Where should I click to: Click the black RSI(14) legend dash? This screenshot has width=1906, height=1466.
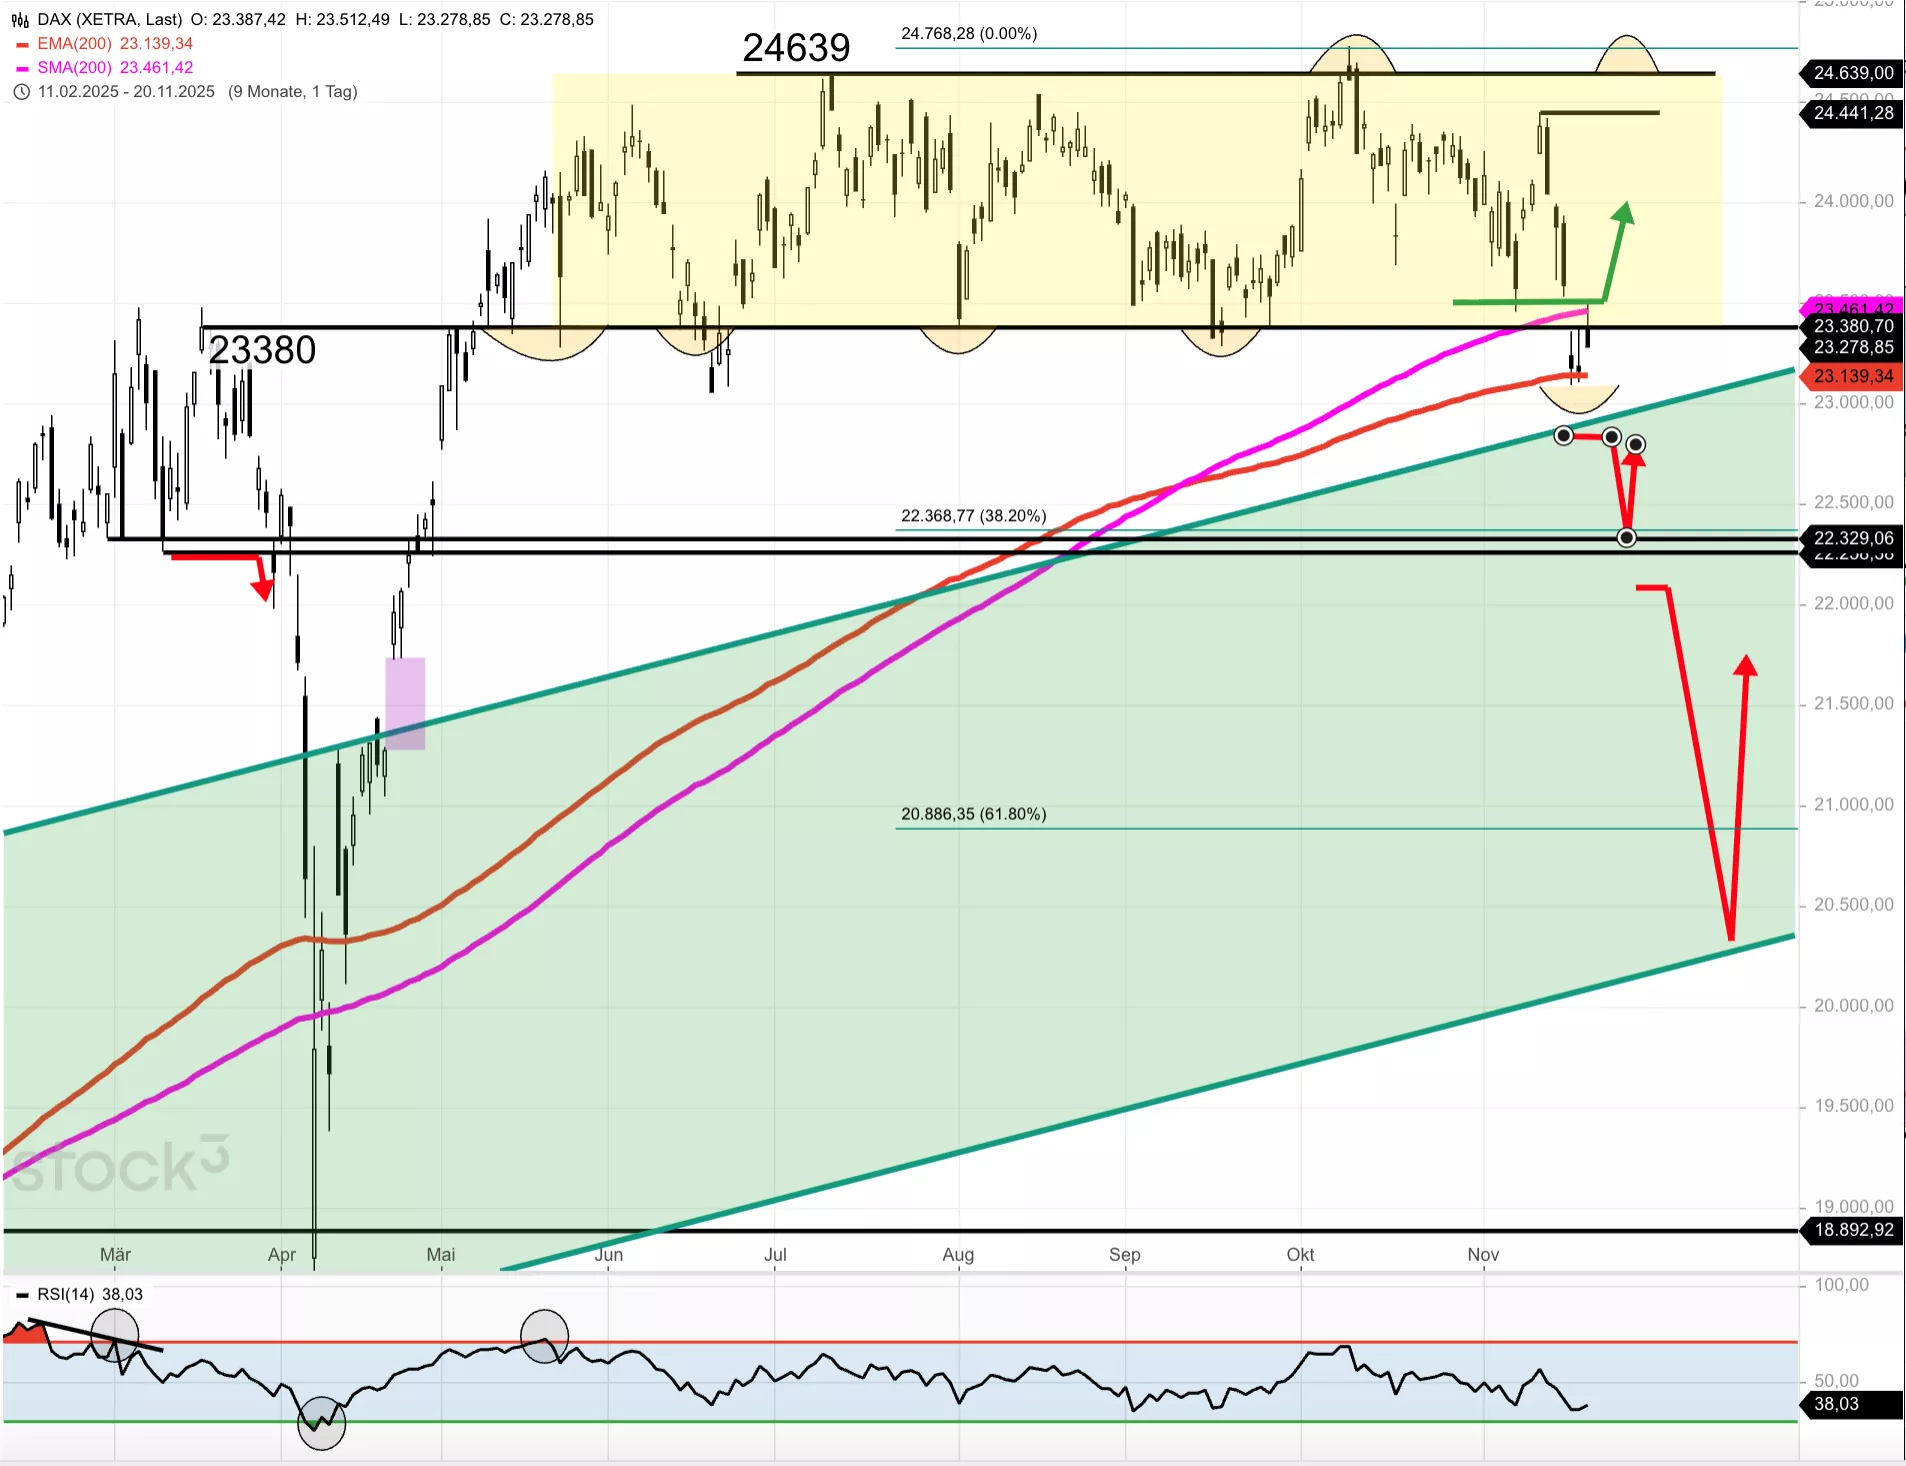tap(22, 1295)
